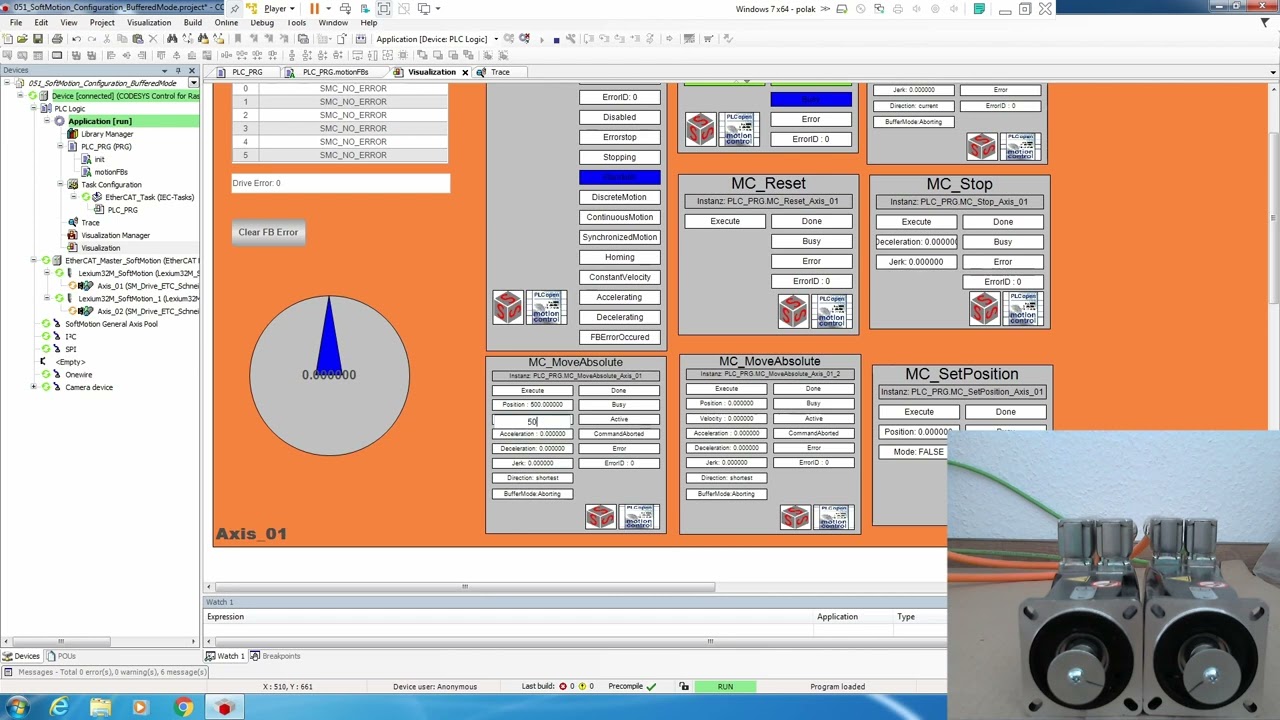1280x720 pixels.
Task: Click velocity edit box showing 50
Action: point(532,421)
